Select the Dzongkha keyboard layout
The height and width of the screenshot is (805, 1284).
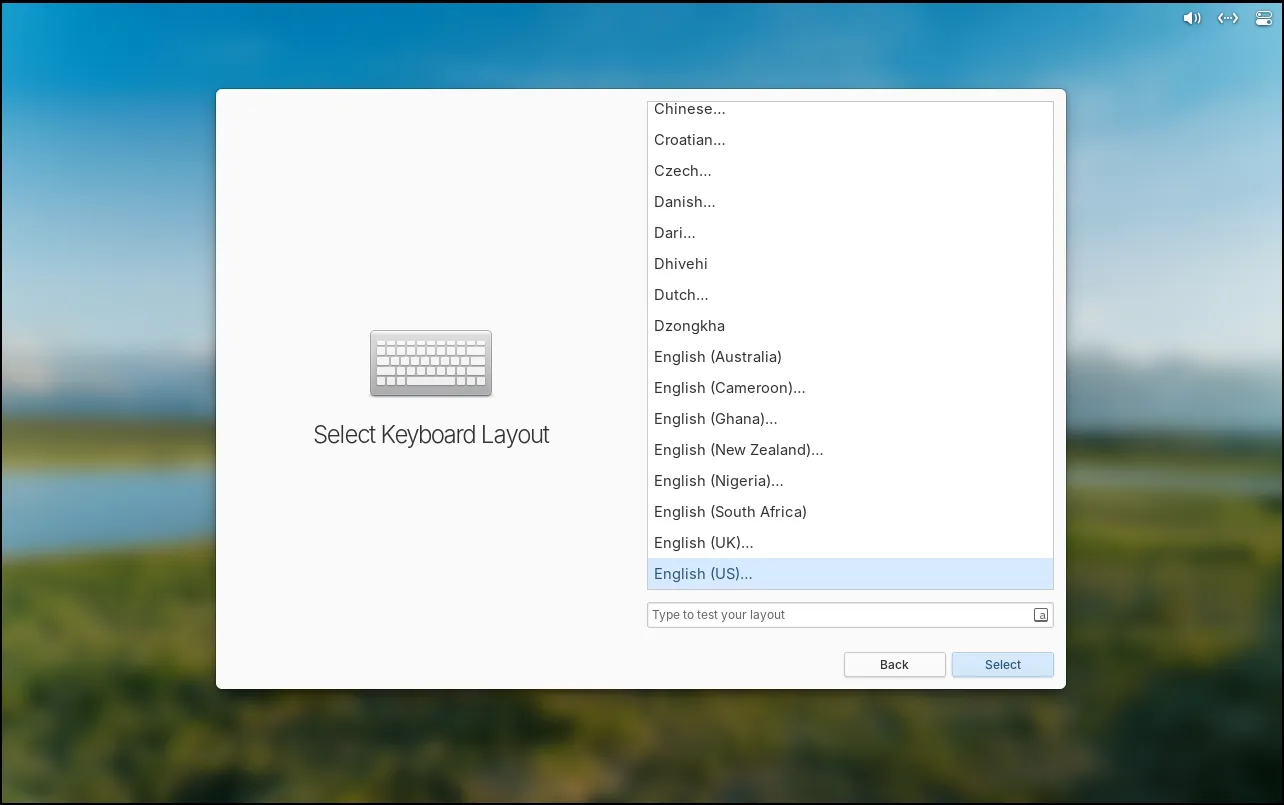point(689,326)
